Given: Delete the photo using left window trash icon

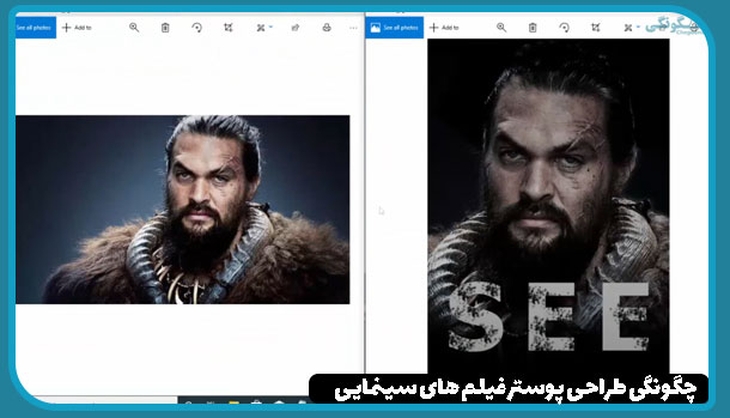Looking at the screenshot, I should click(x=165, y=28).
